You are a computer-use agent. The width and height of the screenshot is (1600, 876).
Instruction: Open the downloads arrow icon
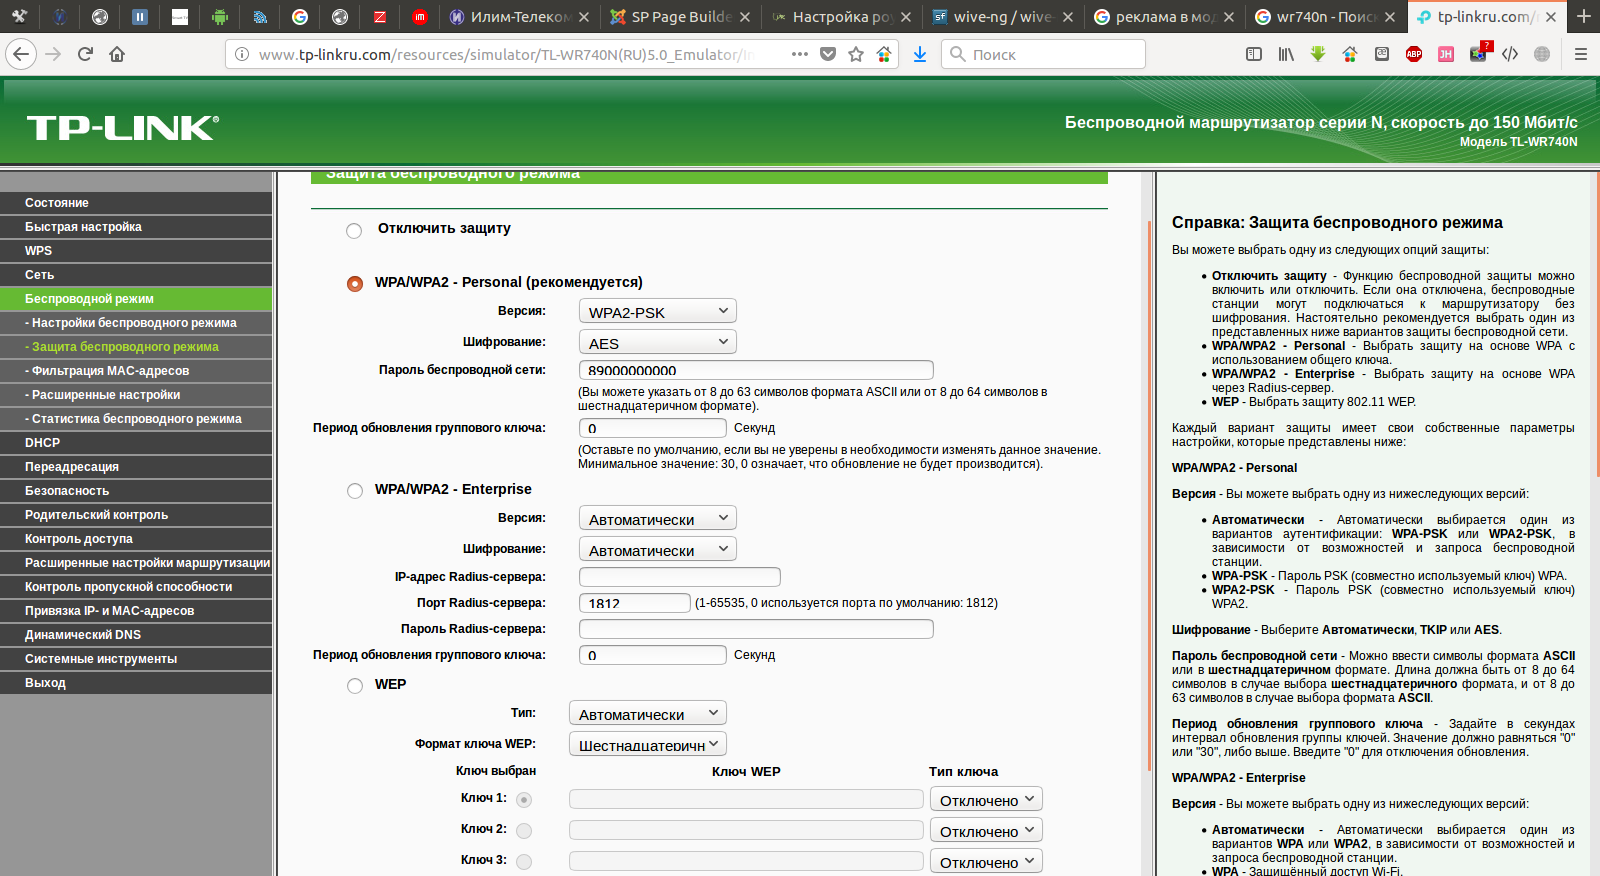920,54
